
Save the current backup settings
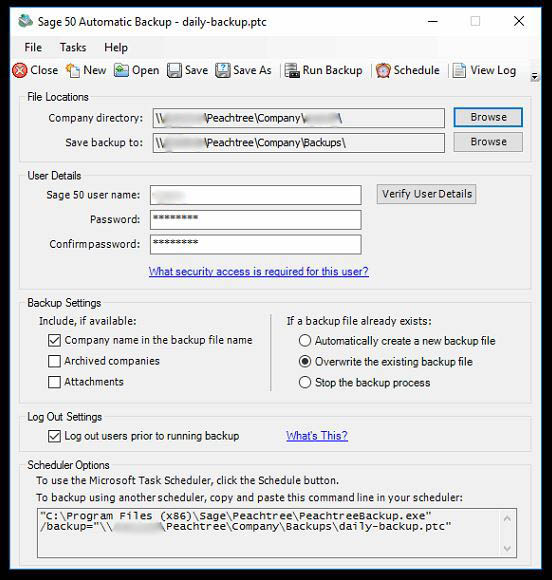pyautogui.click(x=187, y=70)
